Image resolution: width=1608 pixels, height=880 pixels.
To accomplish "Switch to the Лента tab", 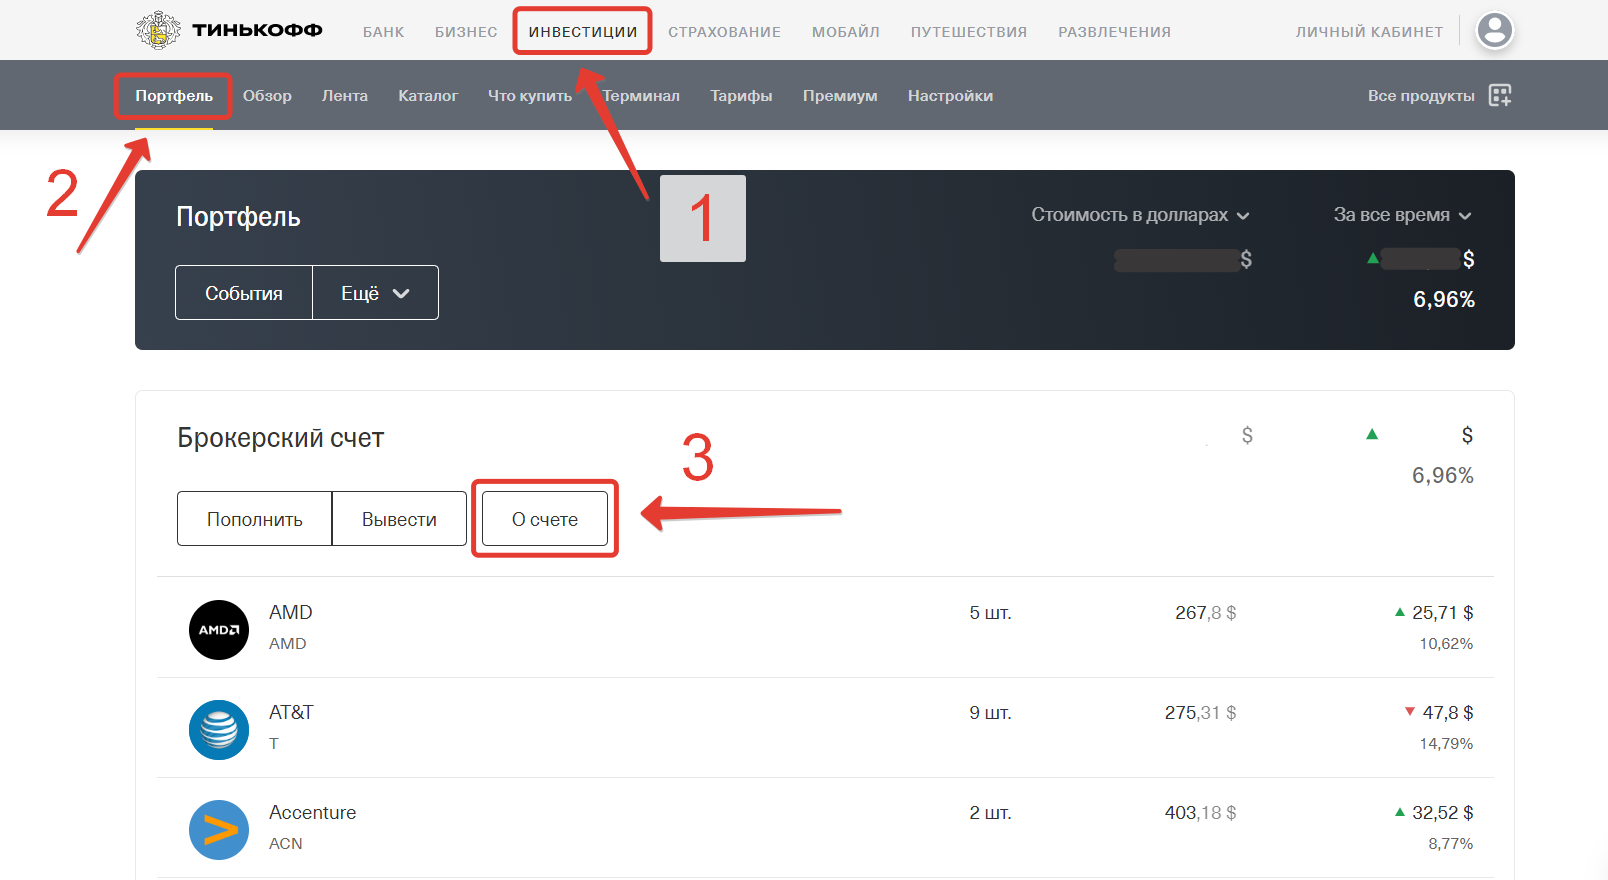I will tap(345, 96).
